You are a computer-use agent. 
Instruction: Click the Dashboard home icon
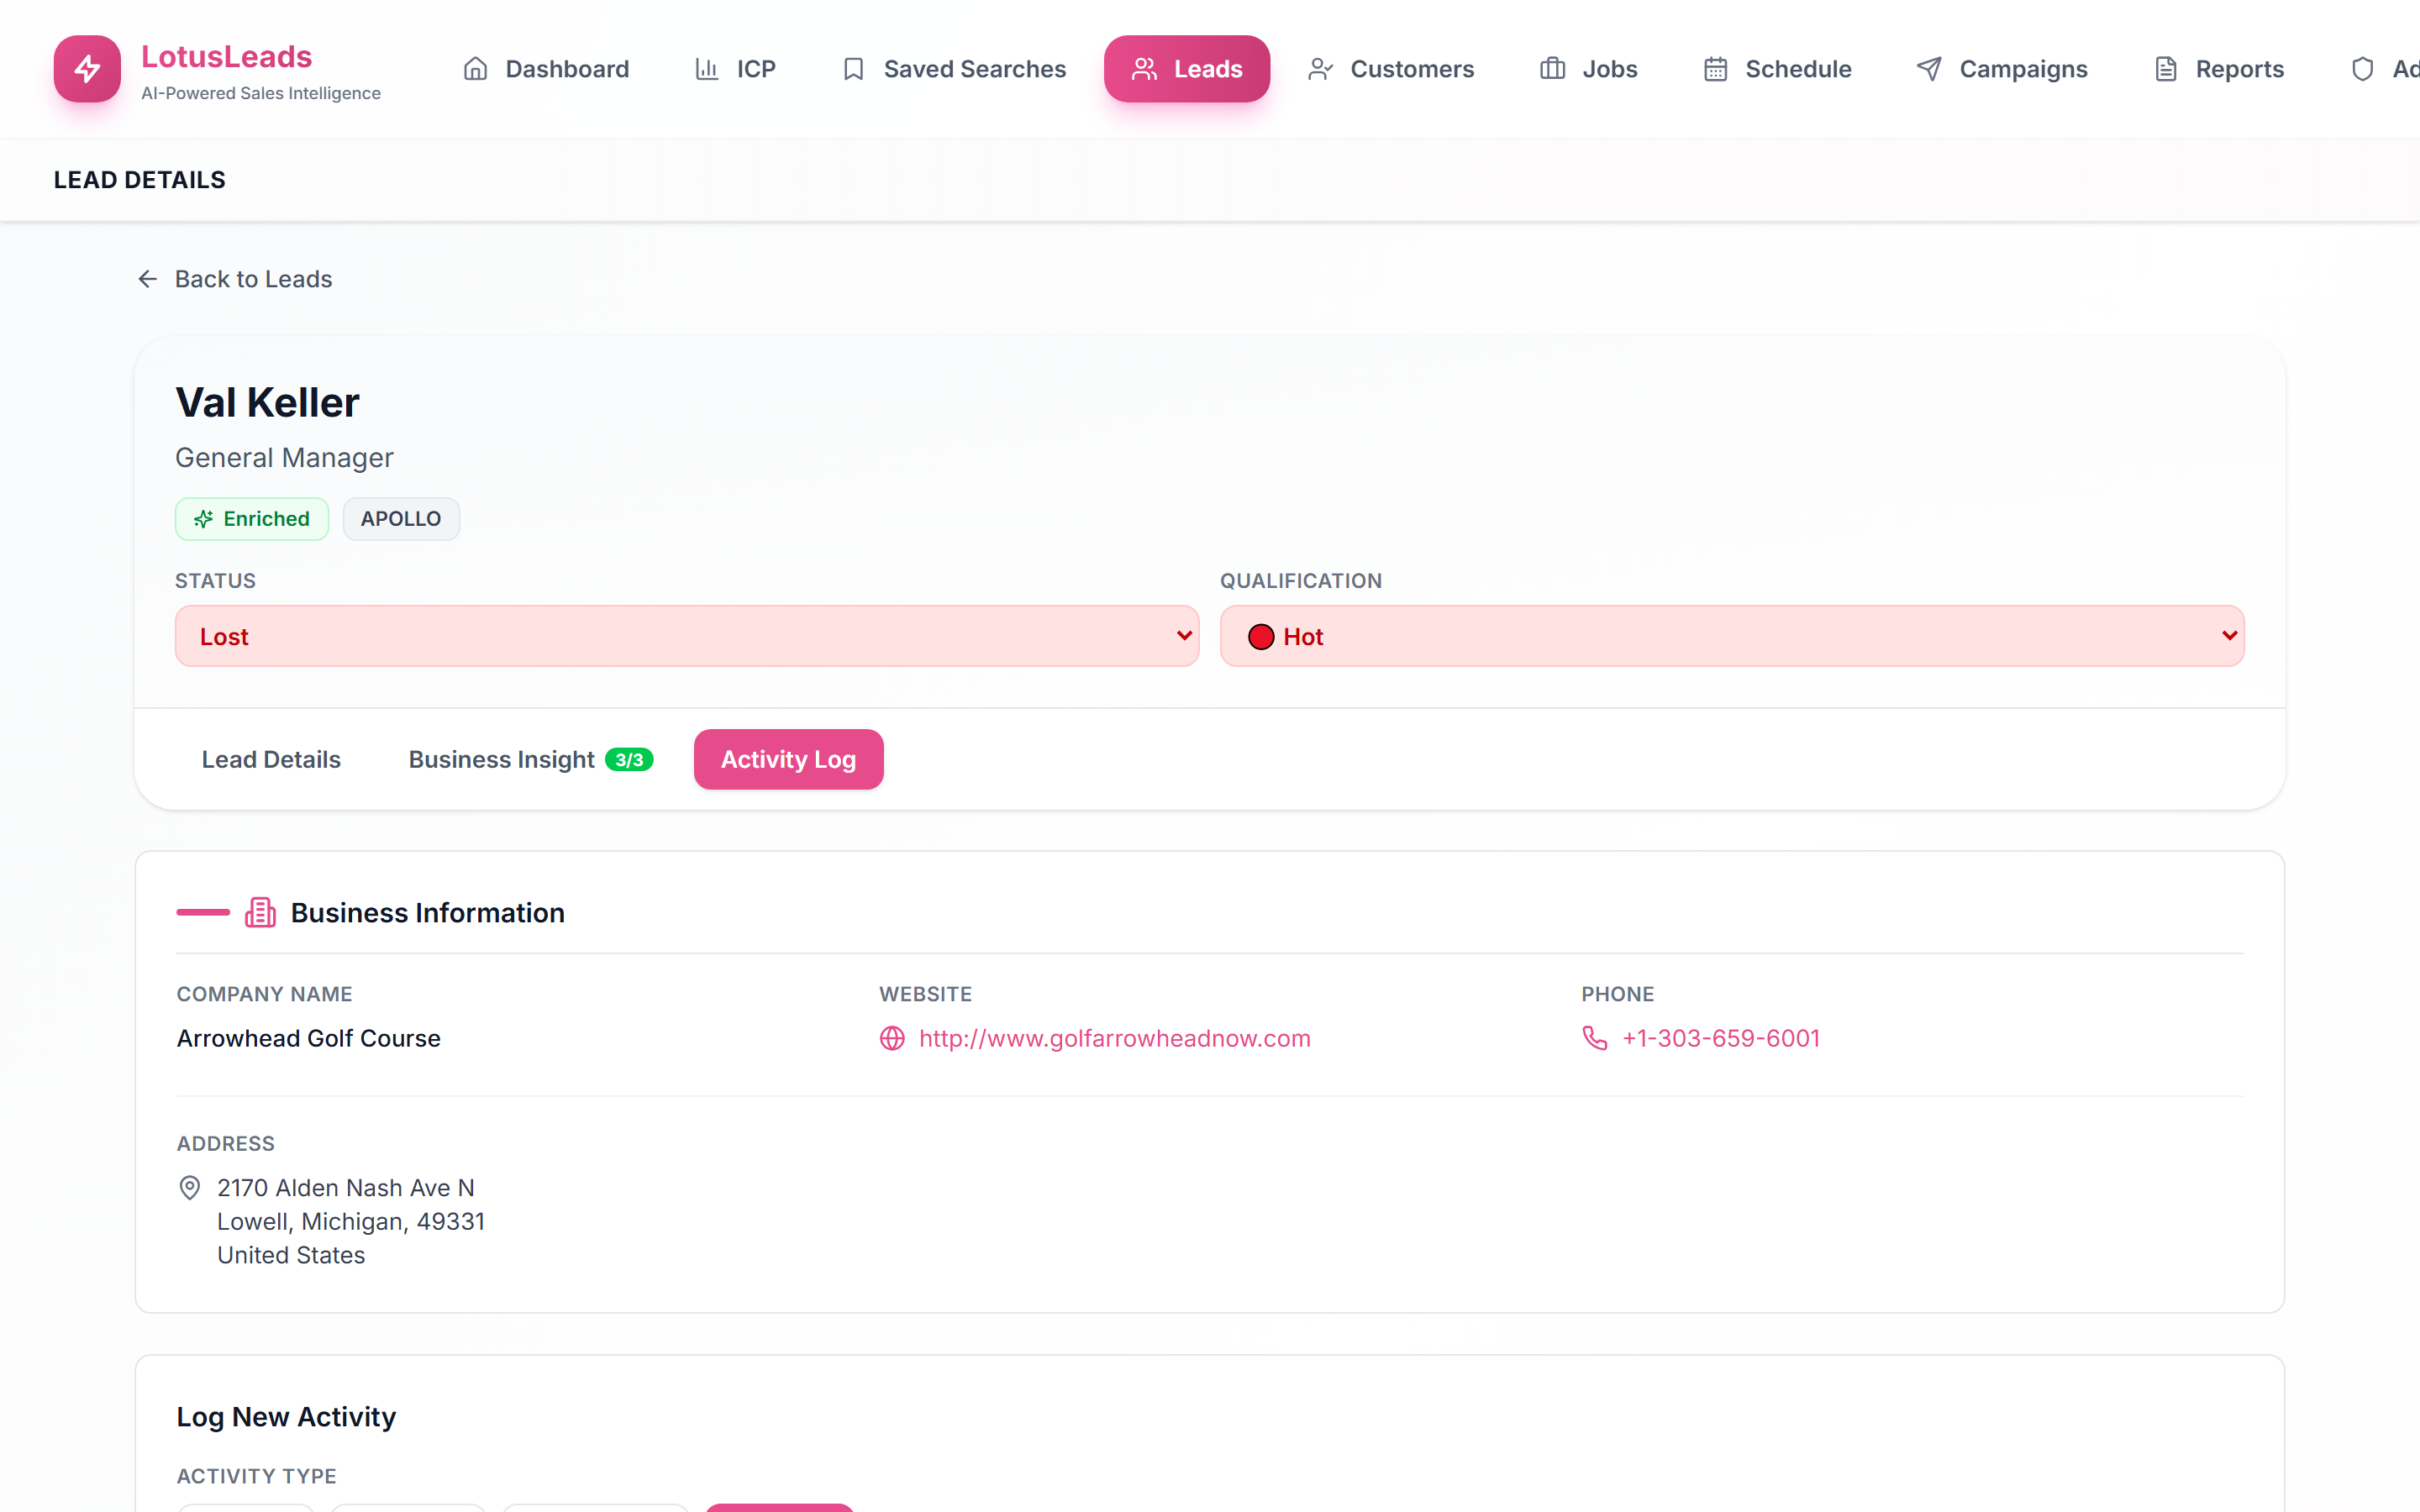pyautogui.click(x=475, y=69)
